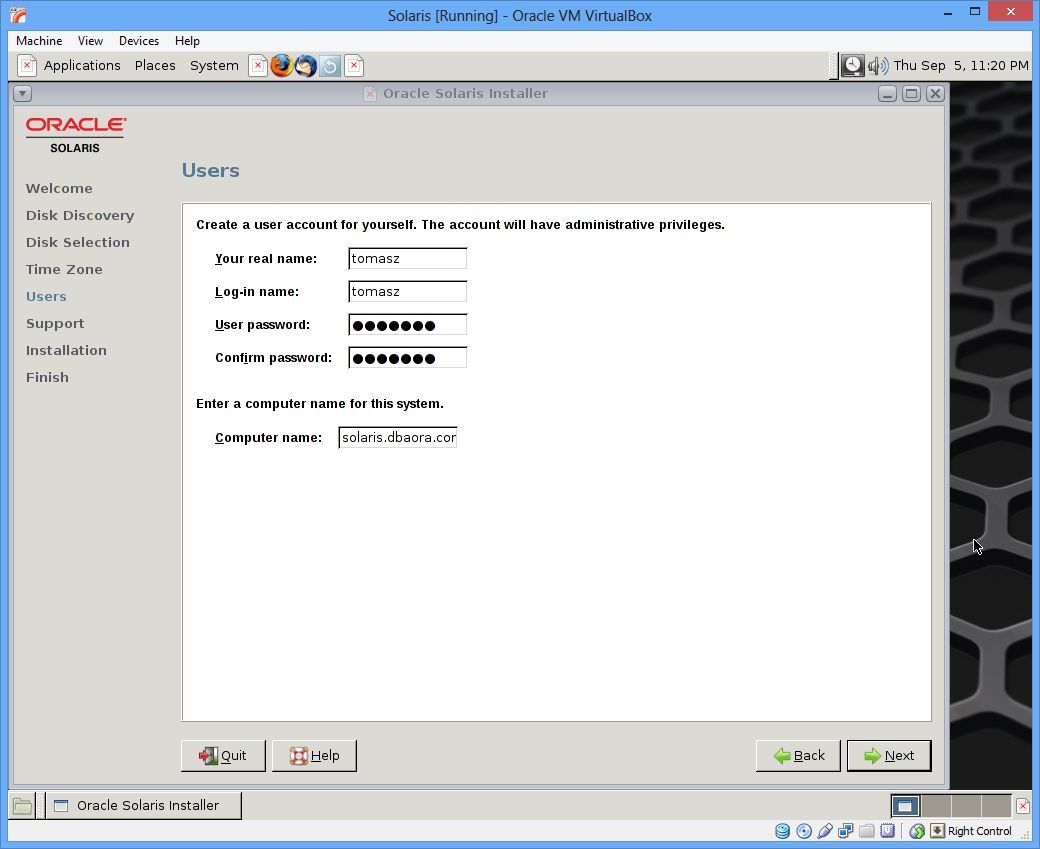Click Users step in sidebar
This screenshot has width=1040, height=849.
point(46,296)
